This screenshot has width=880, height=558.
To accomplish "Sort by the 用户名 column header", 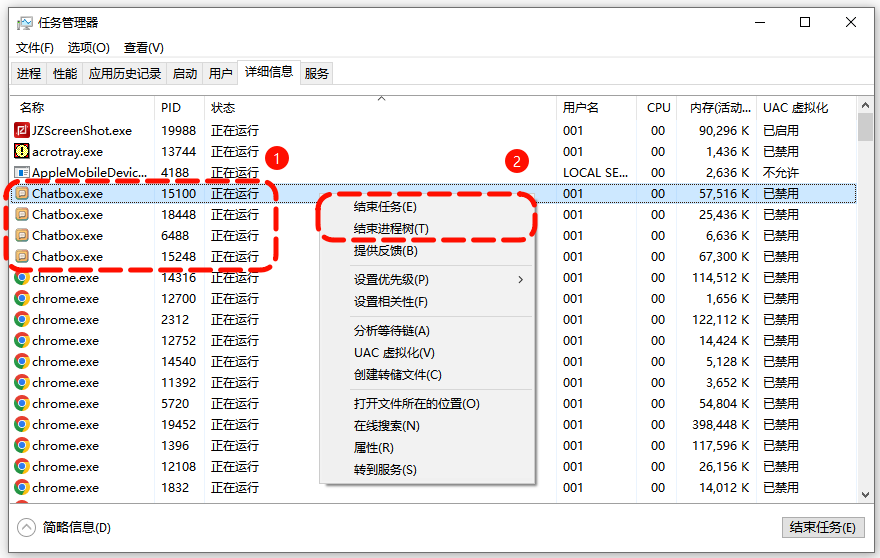I will tap(597, 108).
